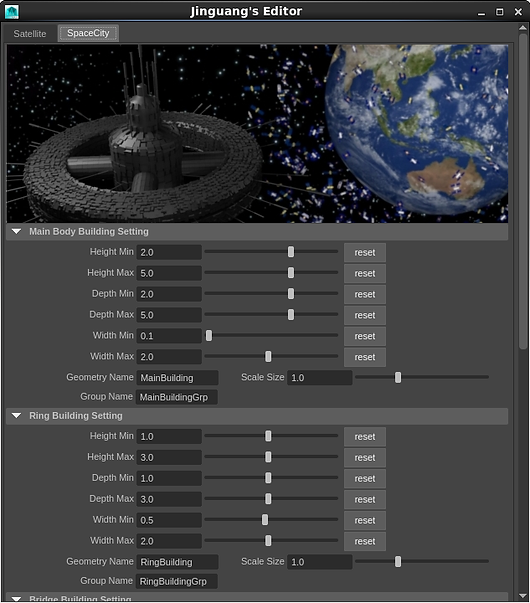Focus Main Body Height Max field 5.0
The image size is (530, 603).
(x=169, y=273)
